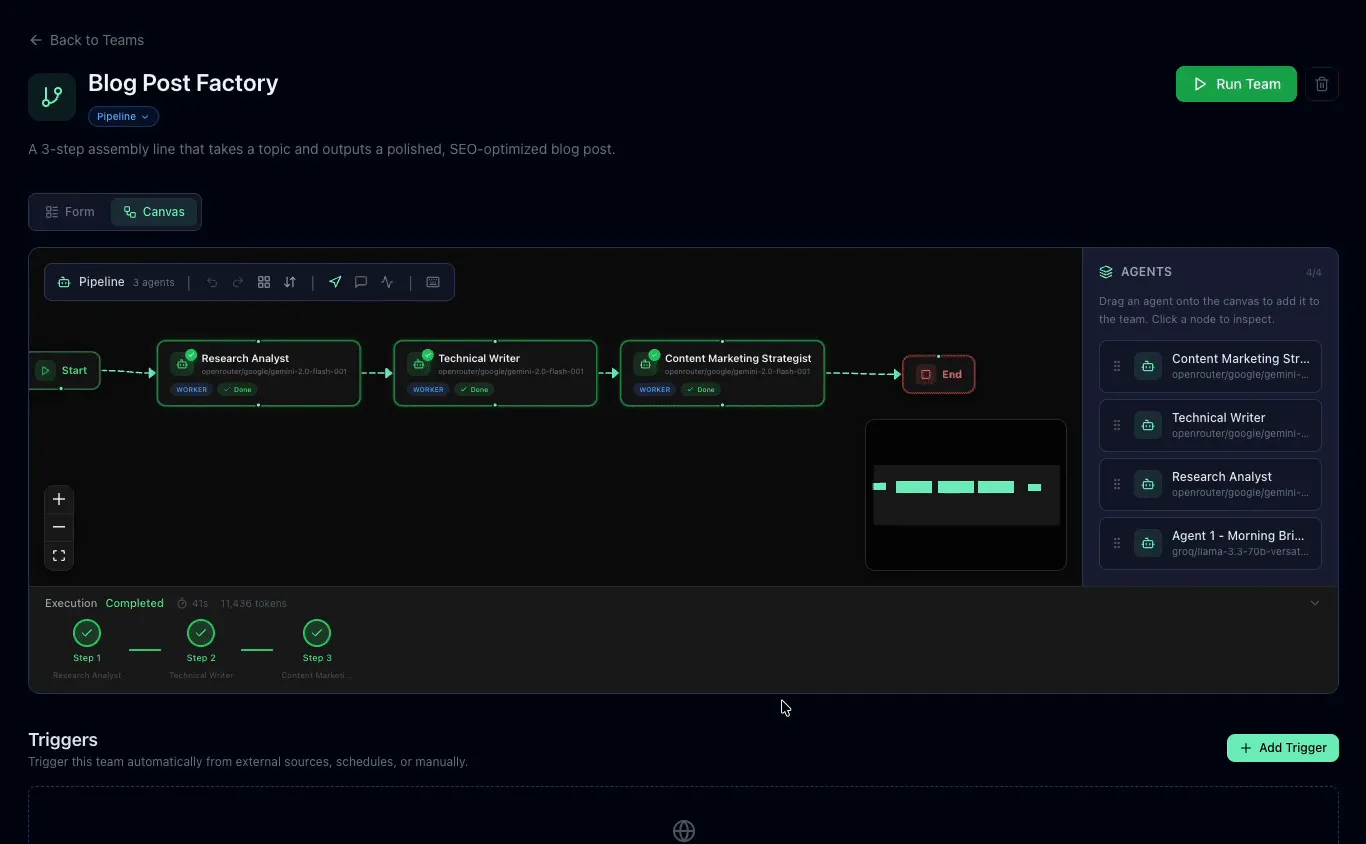Delete team with the trash icon
The height and width of the screenshot is (844, 1366).
[1322, 84]
